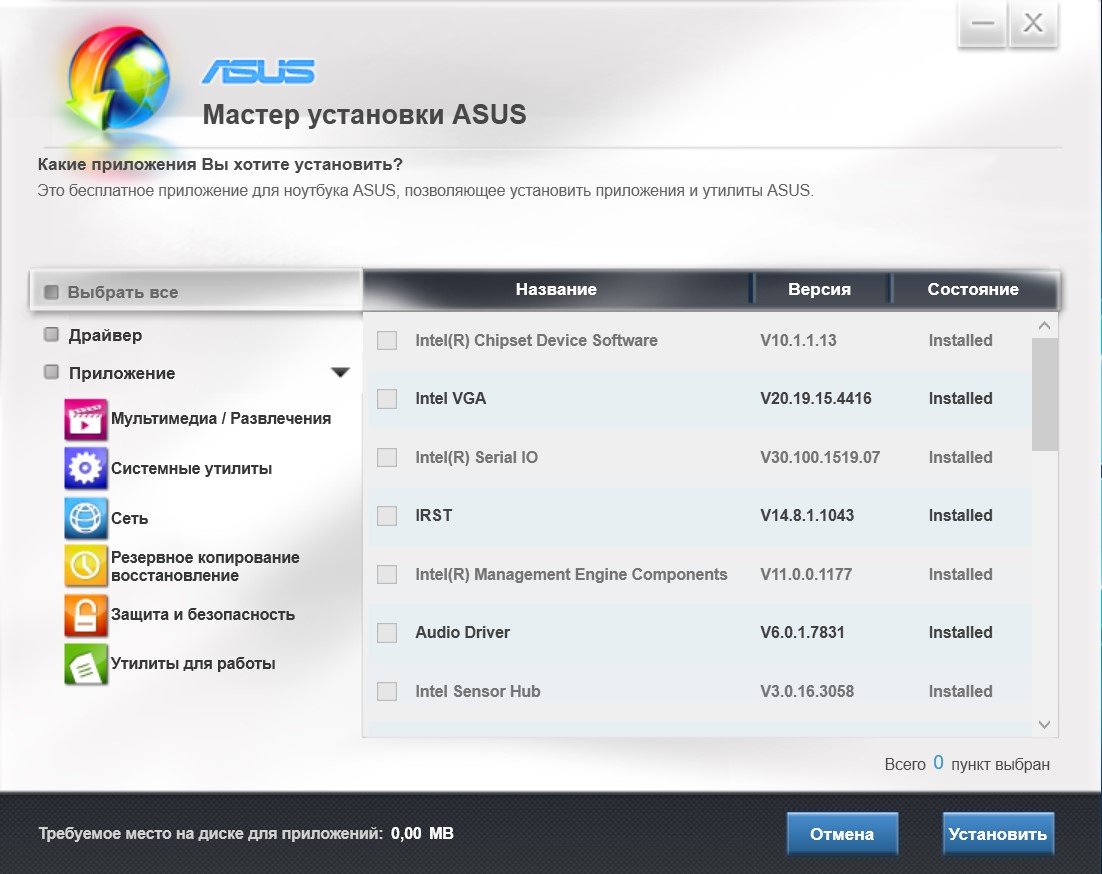This screenshot has width=1102, height=874.
Task: Click the Backup and recovery clock icon
Action: (86, 566)
